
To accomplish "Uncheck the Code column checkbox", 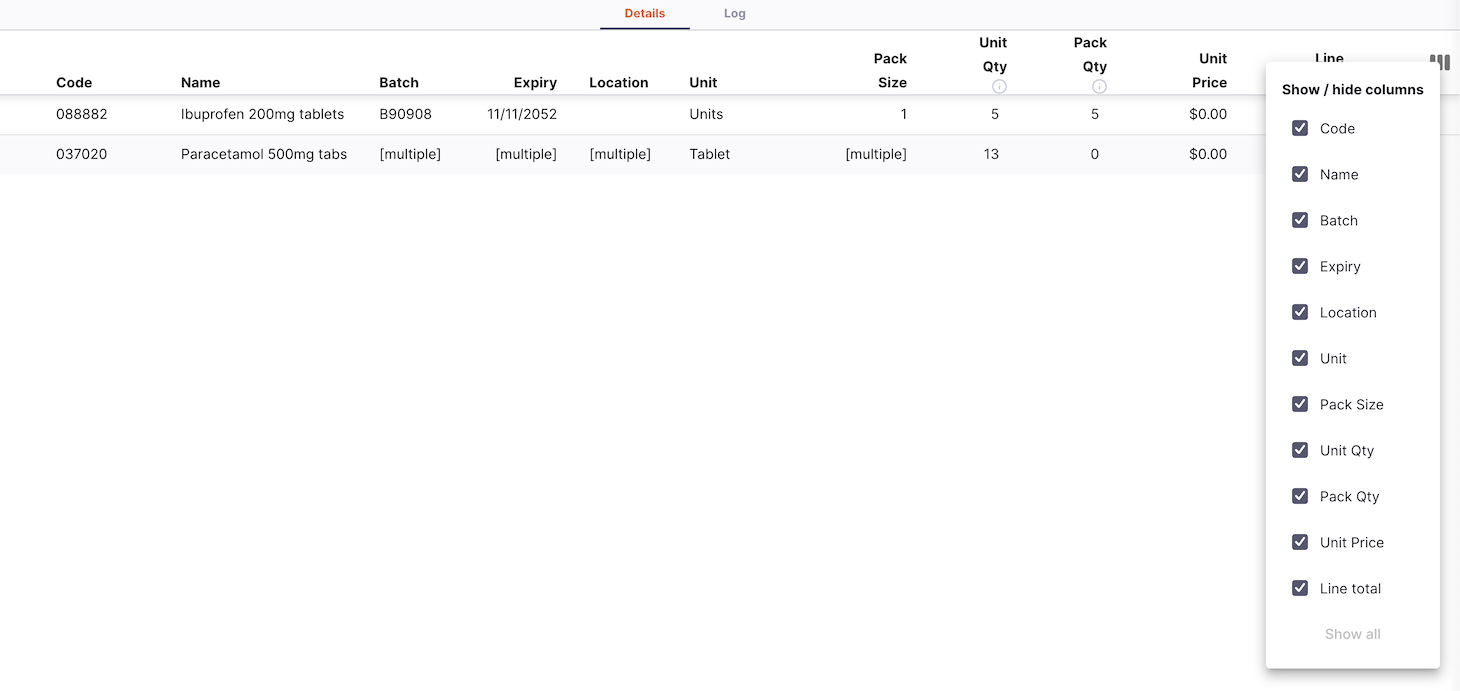I will pyautogui.click(x=1300, y=128).
